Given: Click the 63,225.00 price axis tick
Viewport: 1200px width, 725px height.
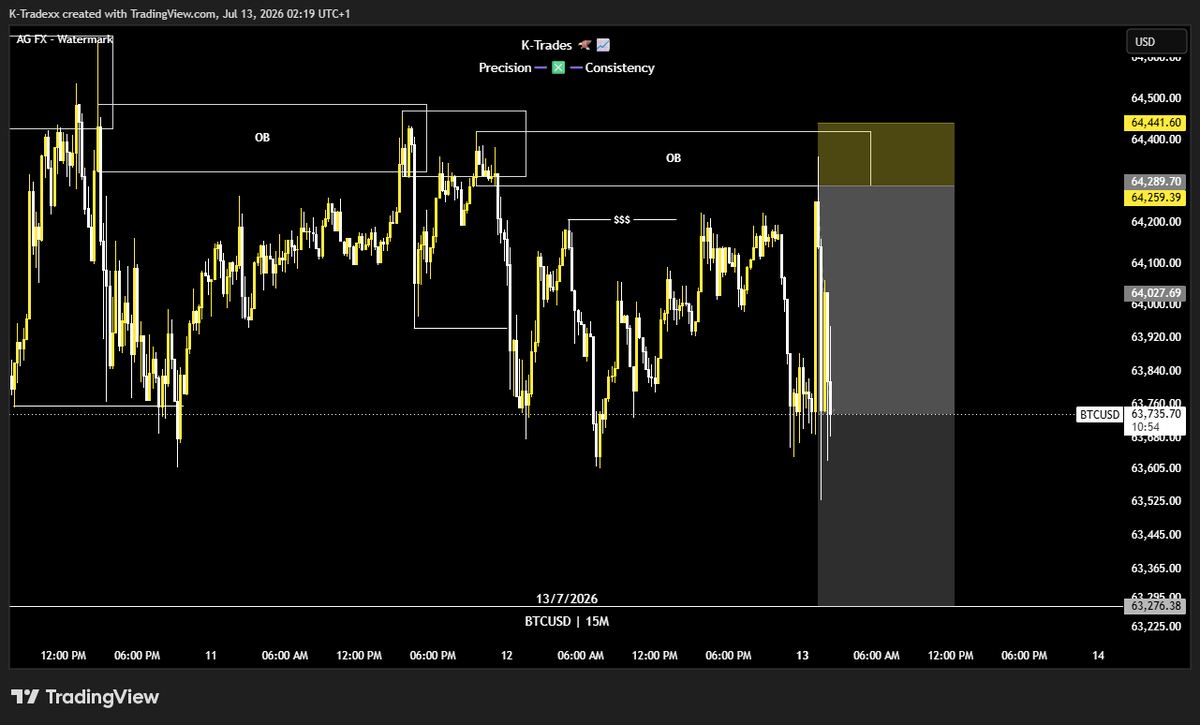Looking at the screenshot, I should pyautogui.click(x=1156, y=626).
